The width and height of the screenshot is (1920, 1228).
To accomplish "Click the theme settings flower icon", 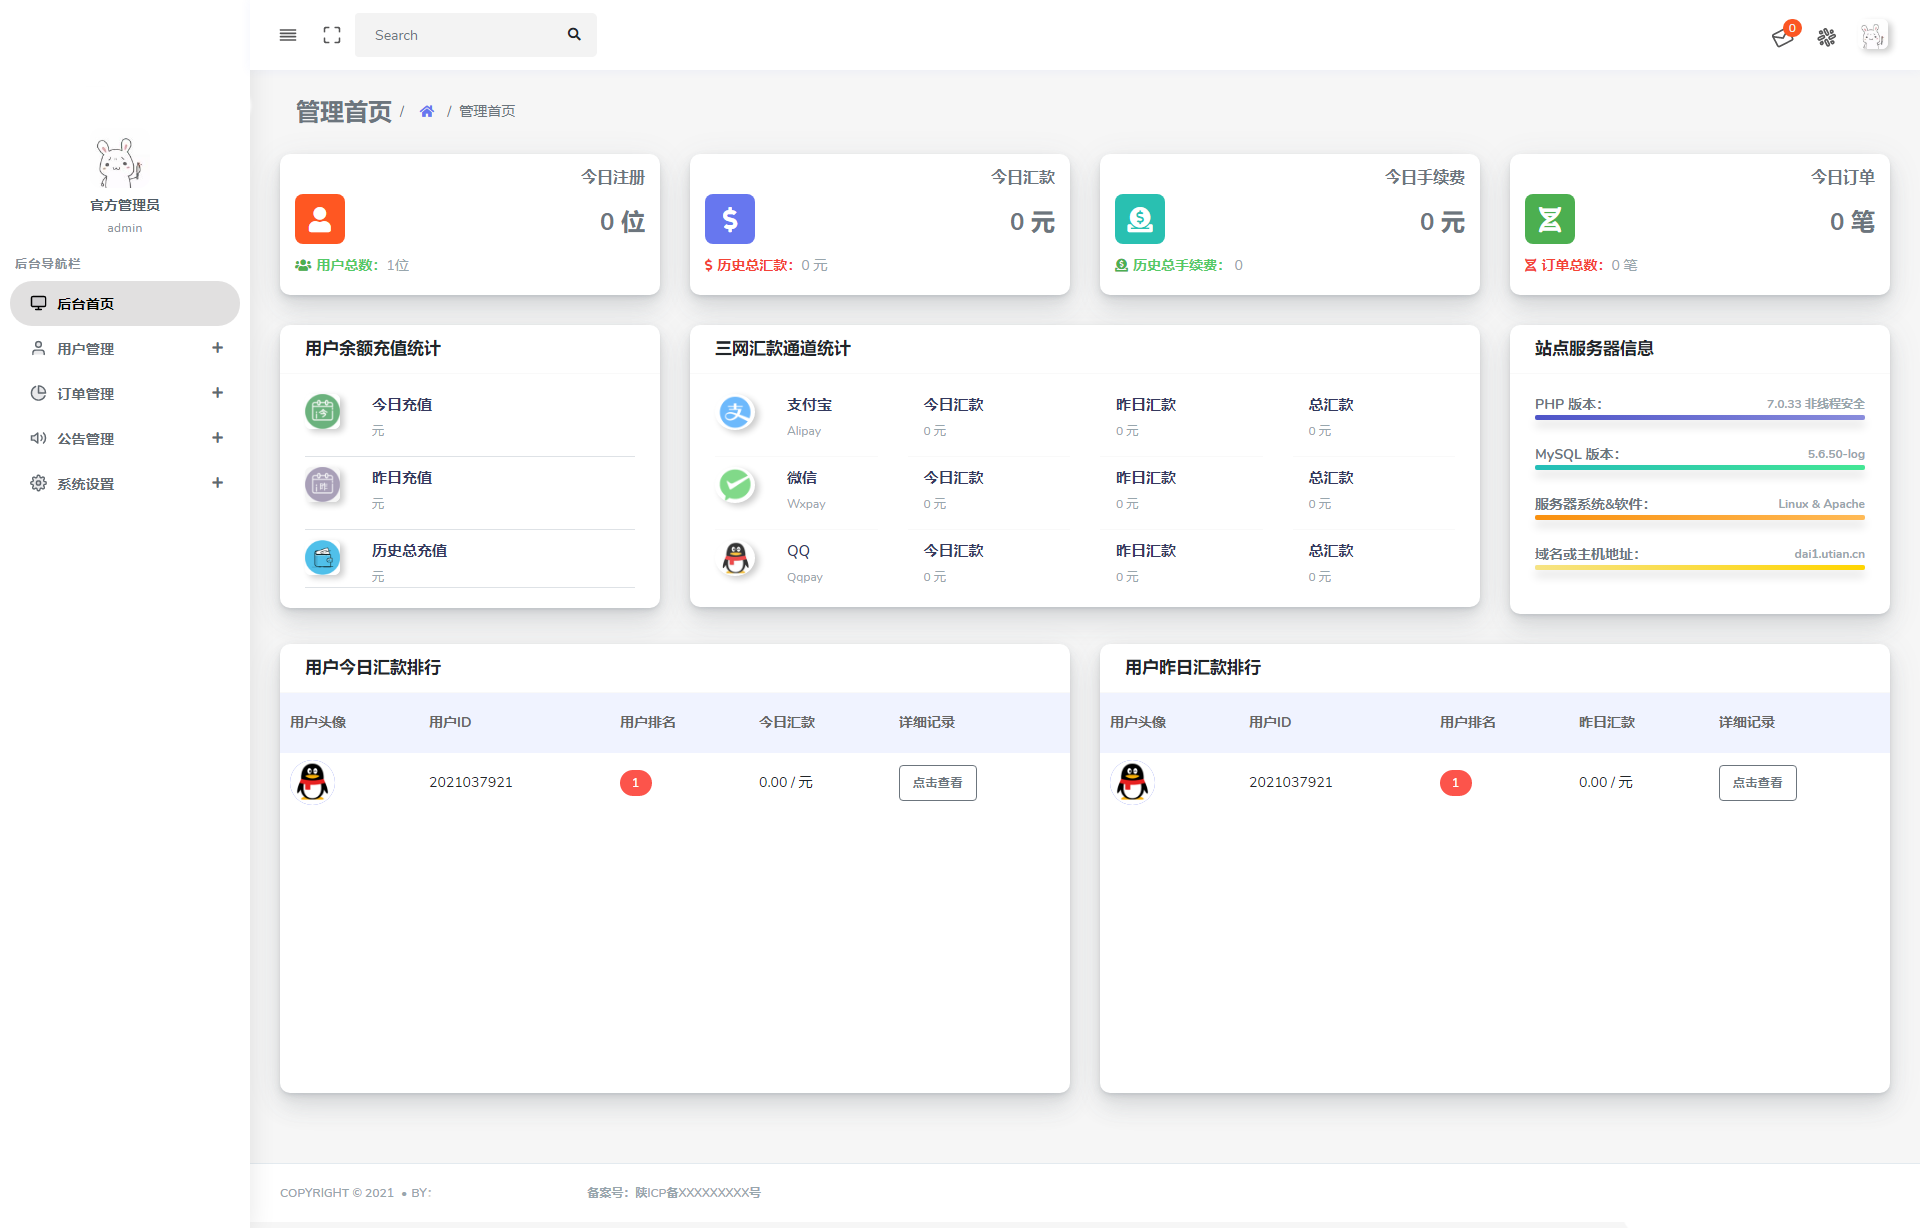I will 1827,37.
